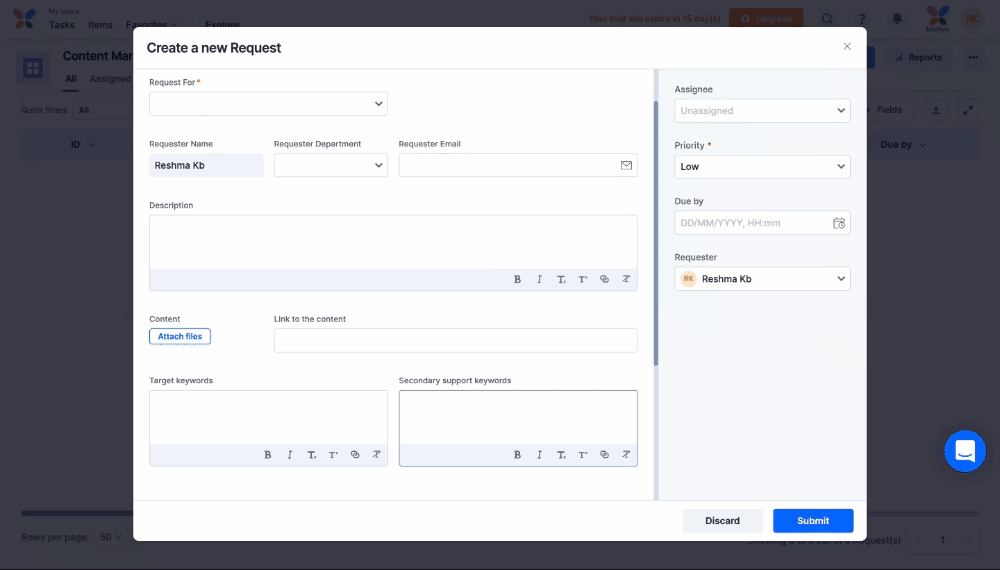
Task: Click link icon in Target keywords toolbar
Action: [x=355, y=455]
